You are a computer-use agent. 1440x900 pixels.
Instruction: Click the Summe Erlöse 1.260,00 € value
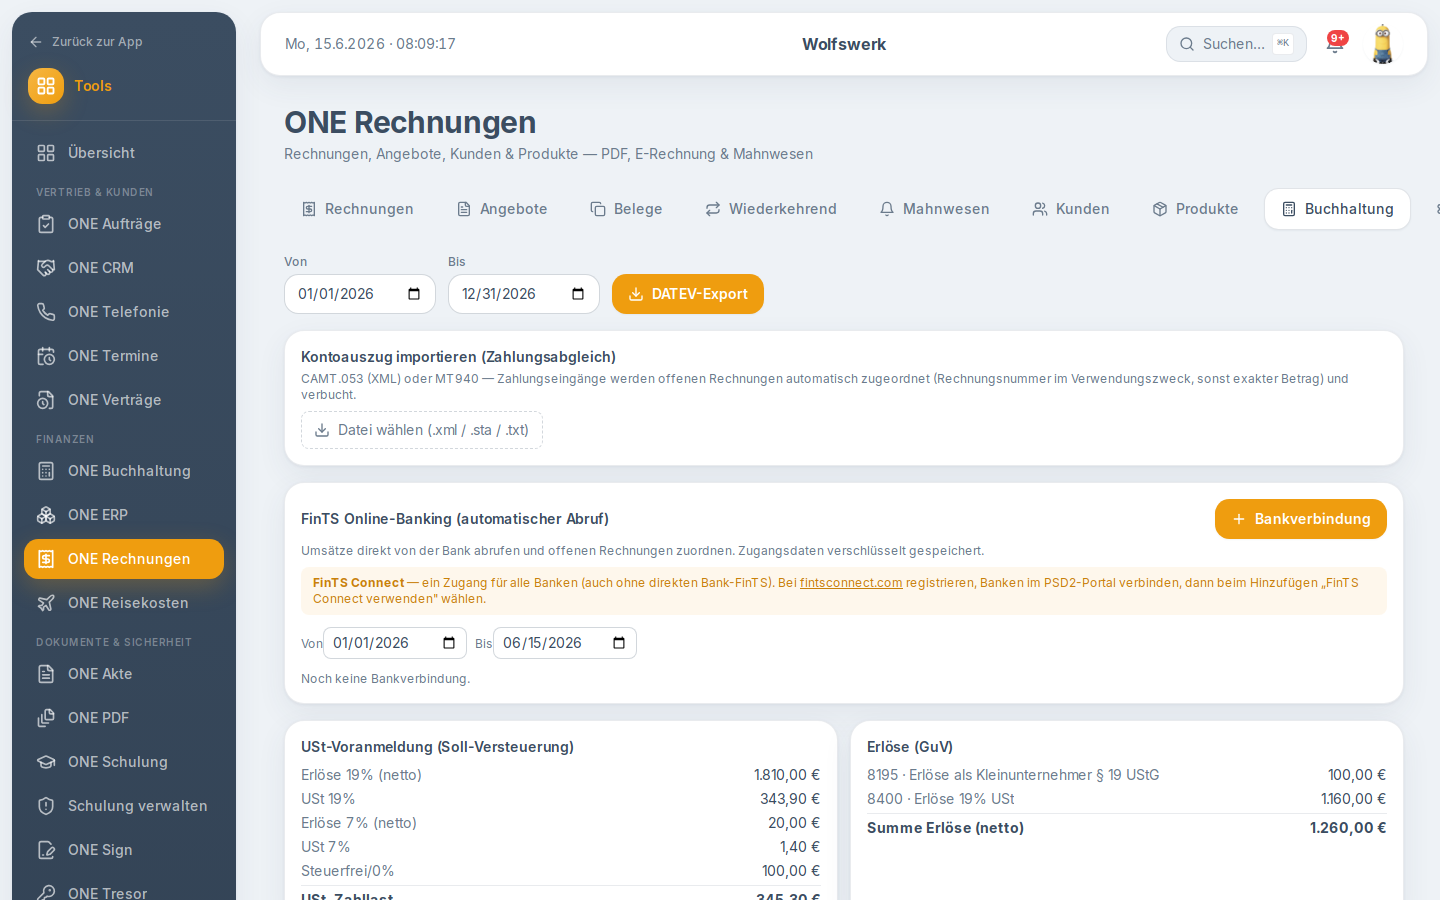tap(1348, 828)
